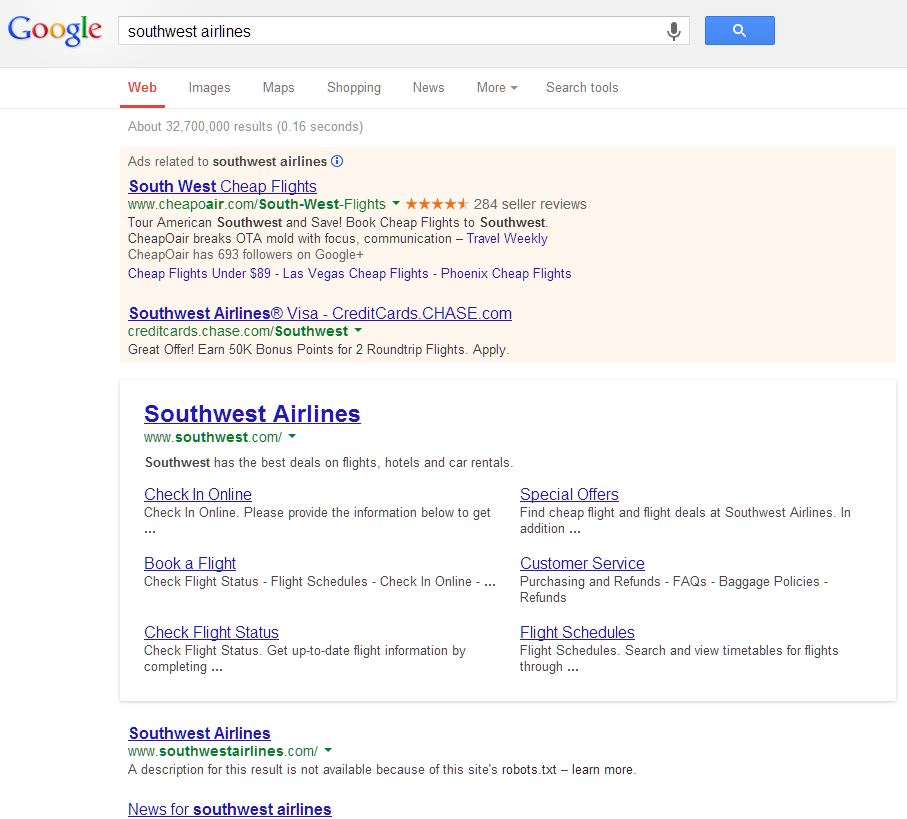
Task: Activate voice search microphone icon
Action: (x=673, y=31)
